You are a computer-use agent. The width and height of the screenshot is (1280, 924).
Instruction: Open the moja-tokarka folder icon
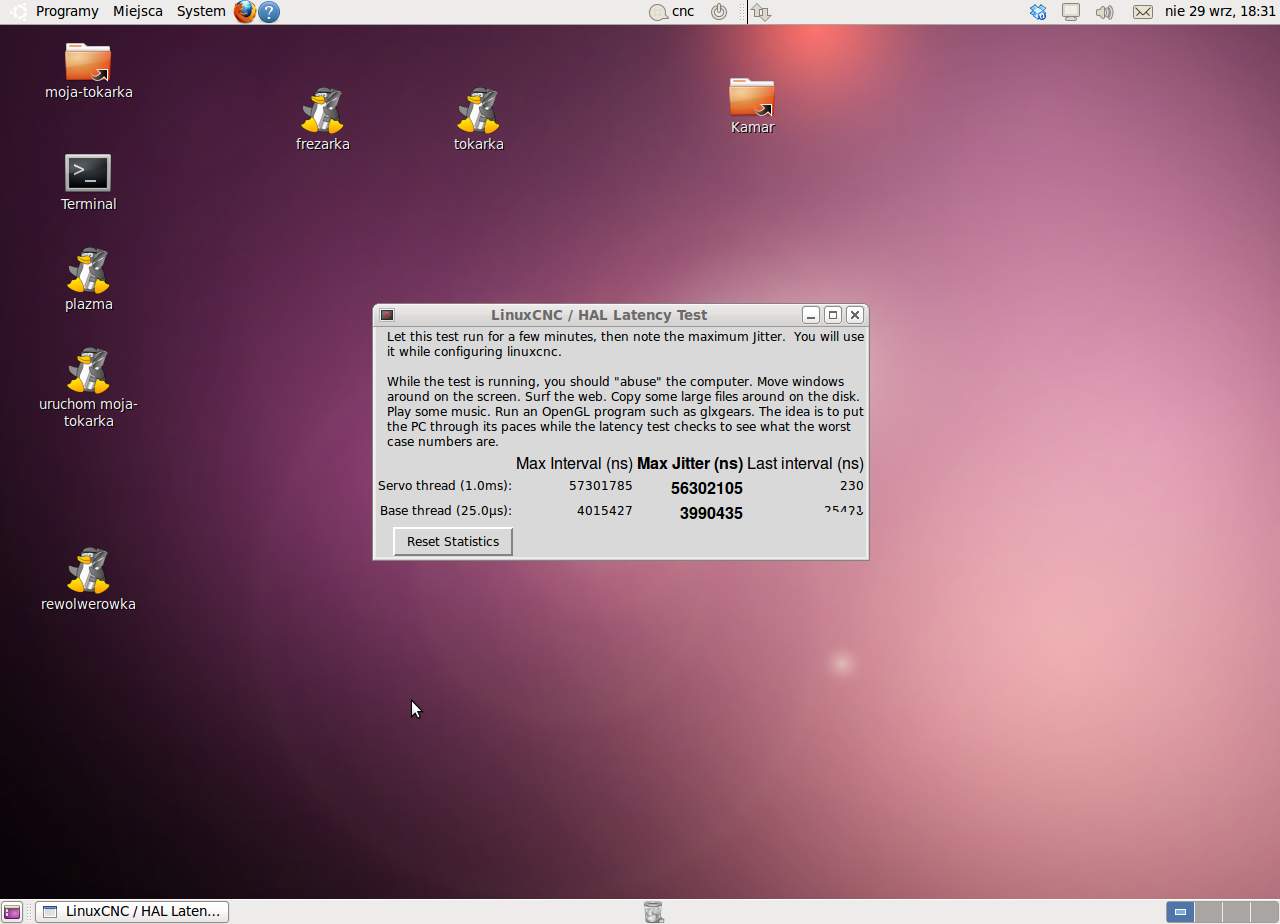[88, 62]
